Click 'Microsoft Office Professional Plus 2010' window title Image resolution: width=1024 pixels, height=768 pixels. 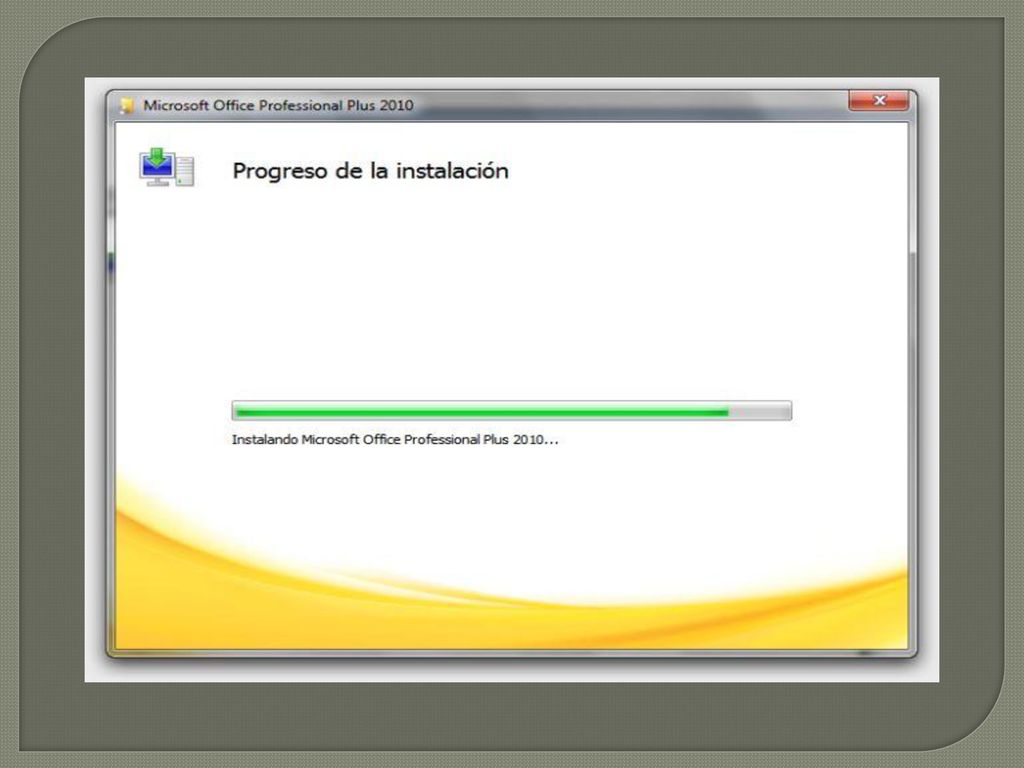[x=278, y=105]
